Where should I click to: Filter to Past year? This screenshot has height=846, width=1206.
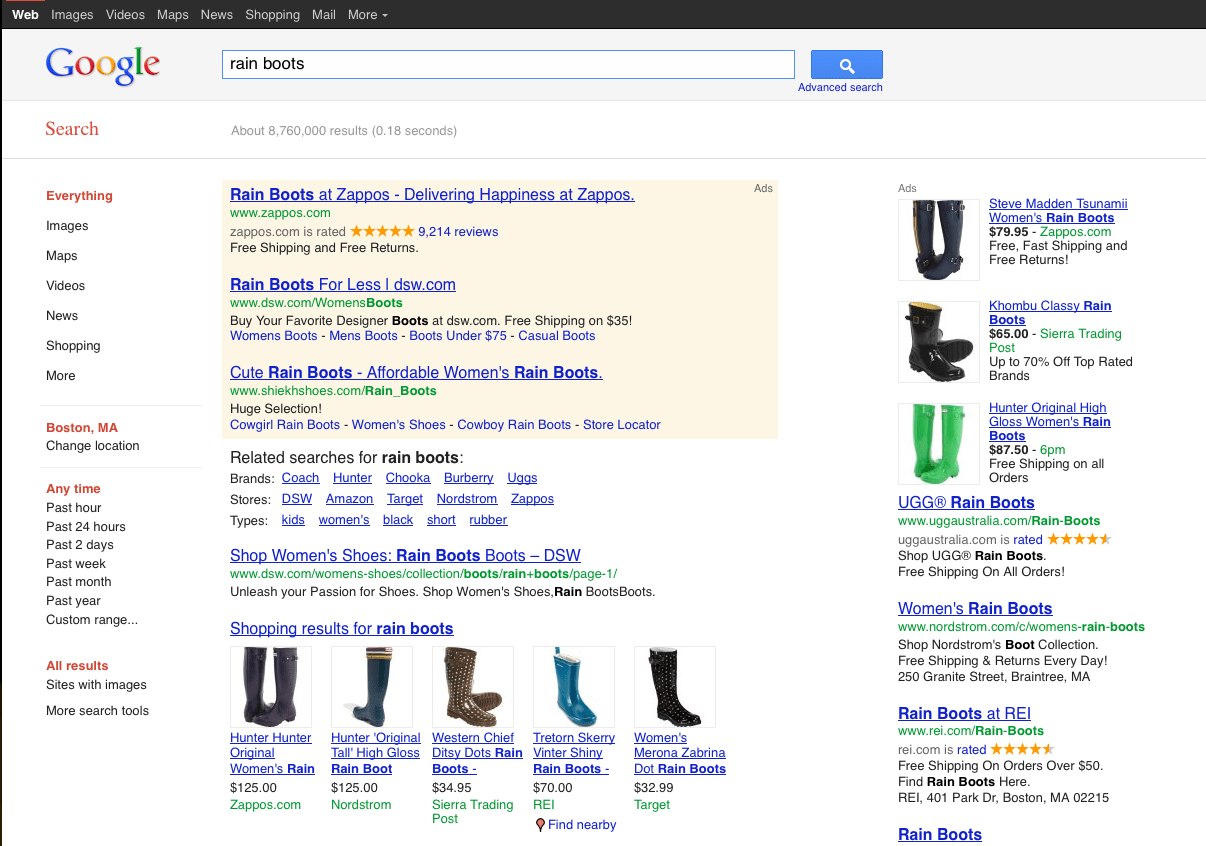[x=73, y=601]
